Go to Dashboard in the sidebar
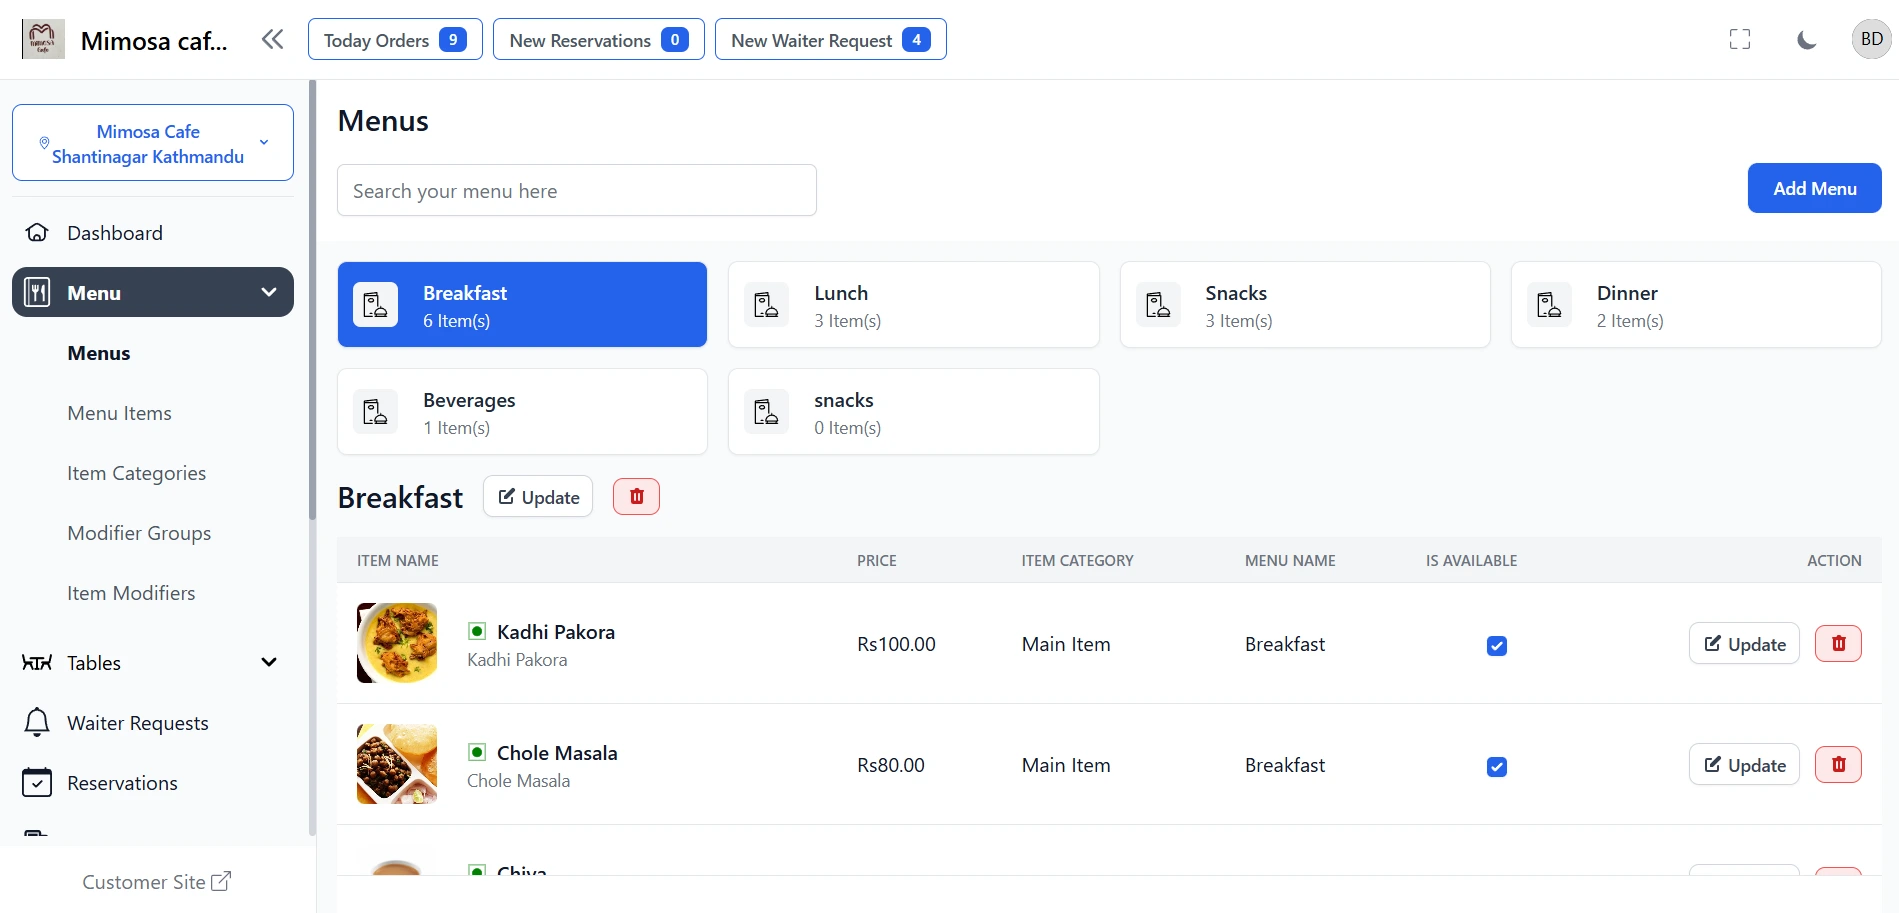The height and width of the screenshot is (913, 1899). point(114,233)
